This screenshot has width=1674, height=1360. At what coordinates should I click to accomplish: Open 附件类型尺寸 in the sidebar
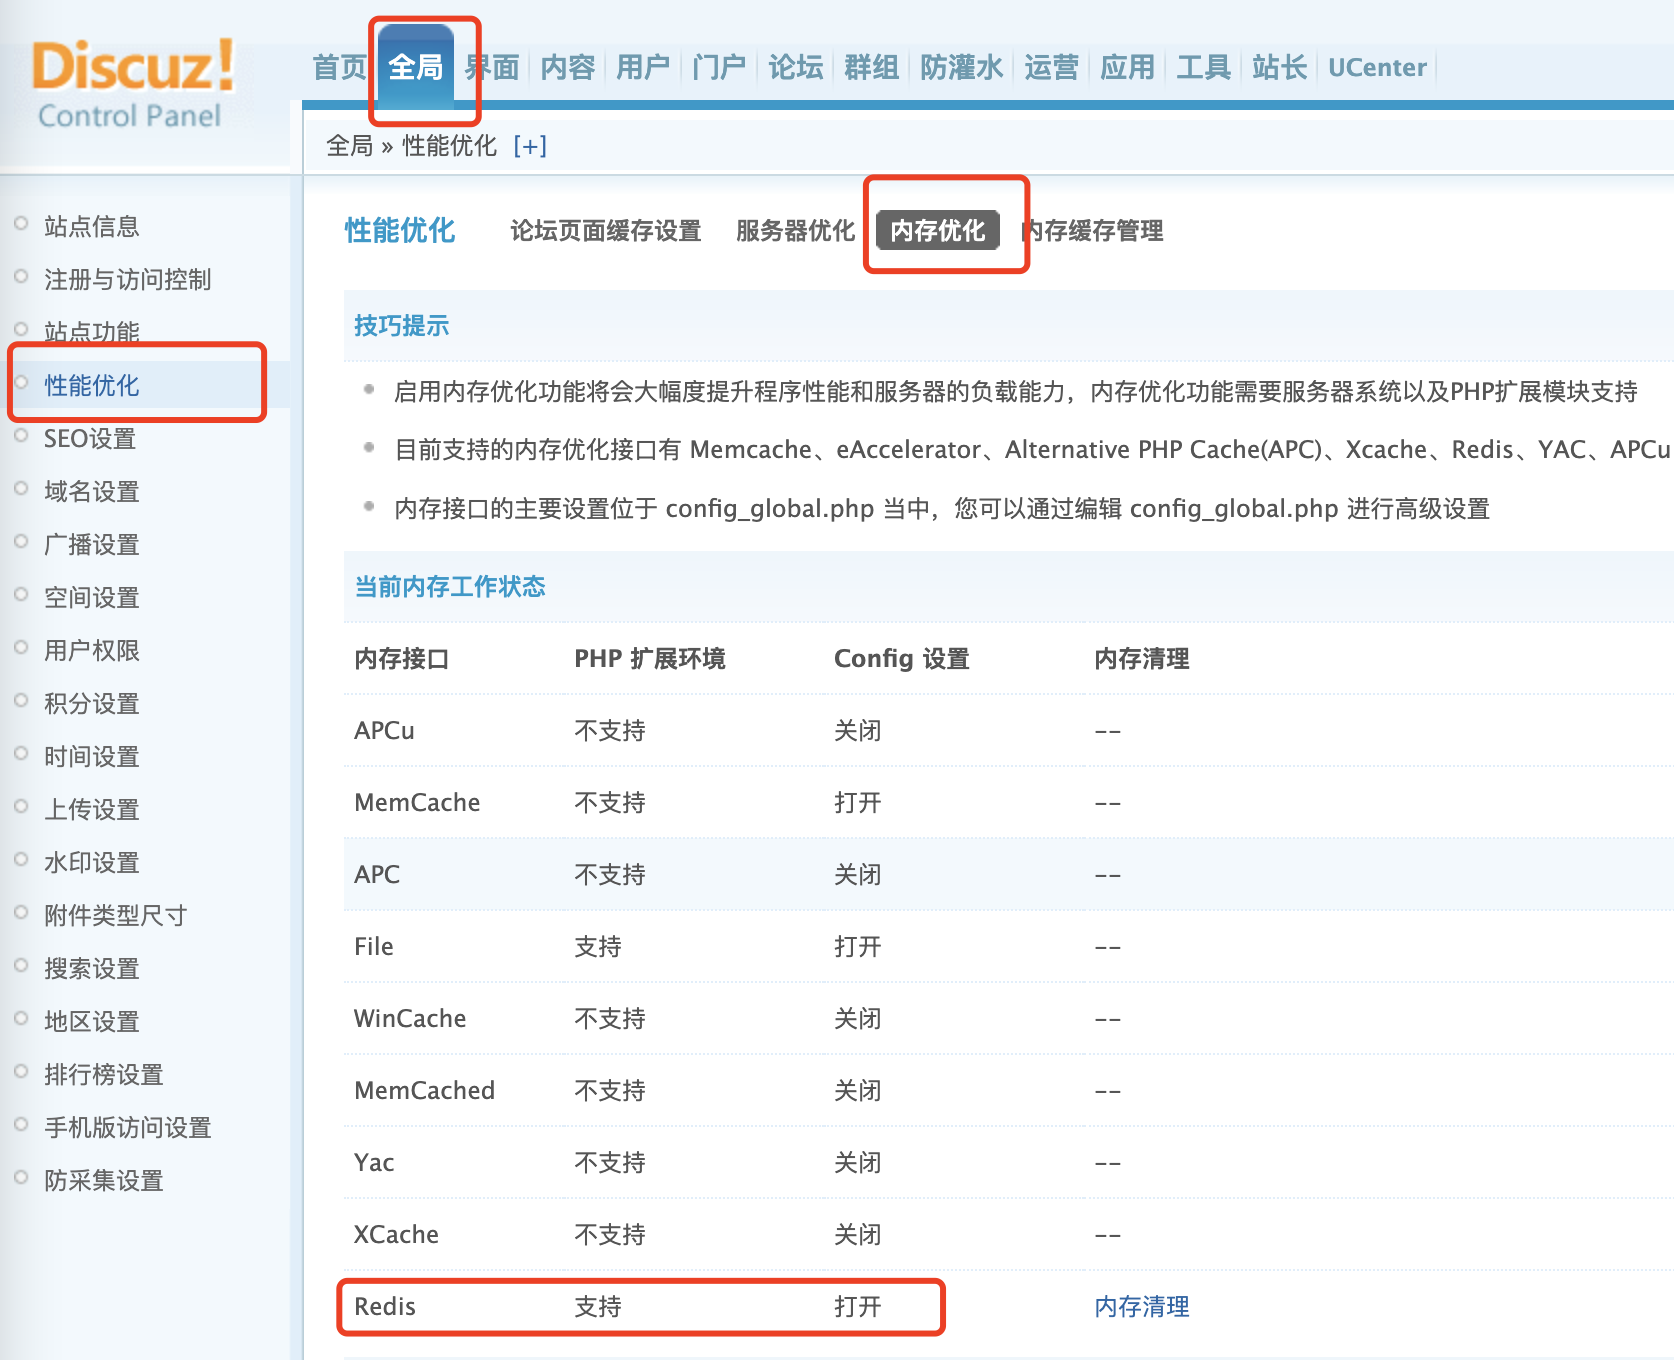(x=116, y=915)
